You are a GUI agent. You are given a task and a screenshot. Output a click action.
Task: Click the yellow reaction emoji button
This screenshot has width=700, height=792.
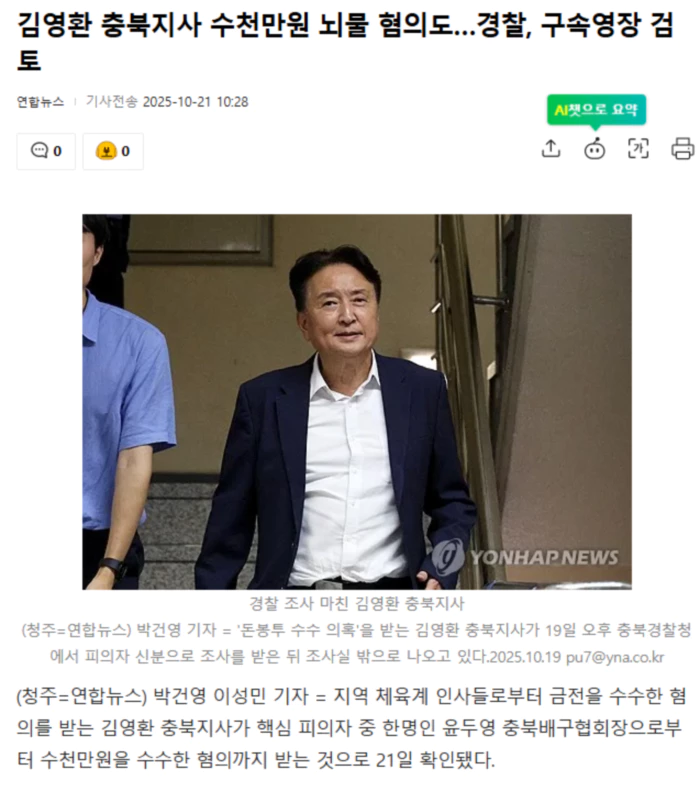(x=113, y=151)
